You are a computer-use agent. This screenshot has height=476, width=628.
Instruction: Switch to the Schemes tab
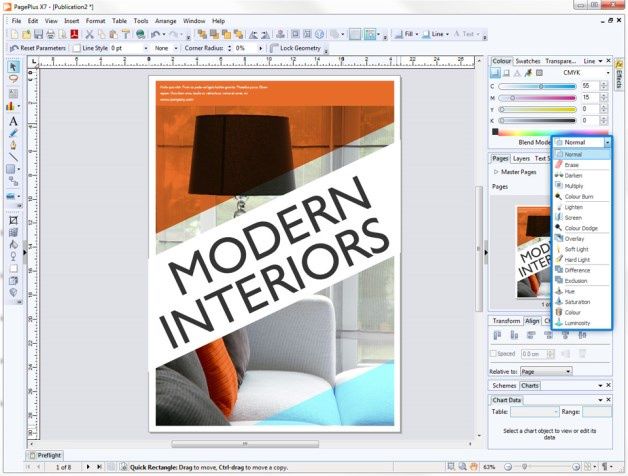(504, 385)
